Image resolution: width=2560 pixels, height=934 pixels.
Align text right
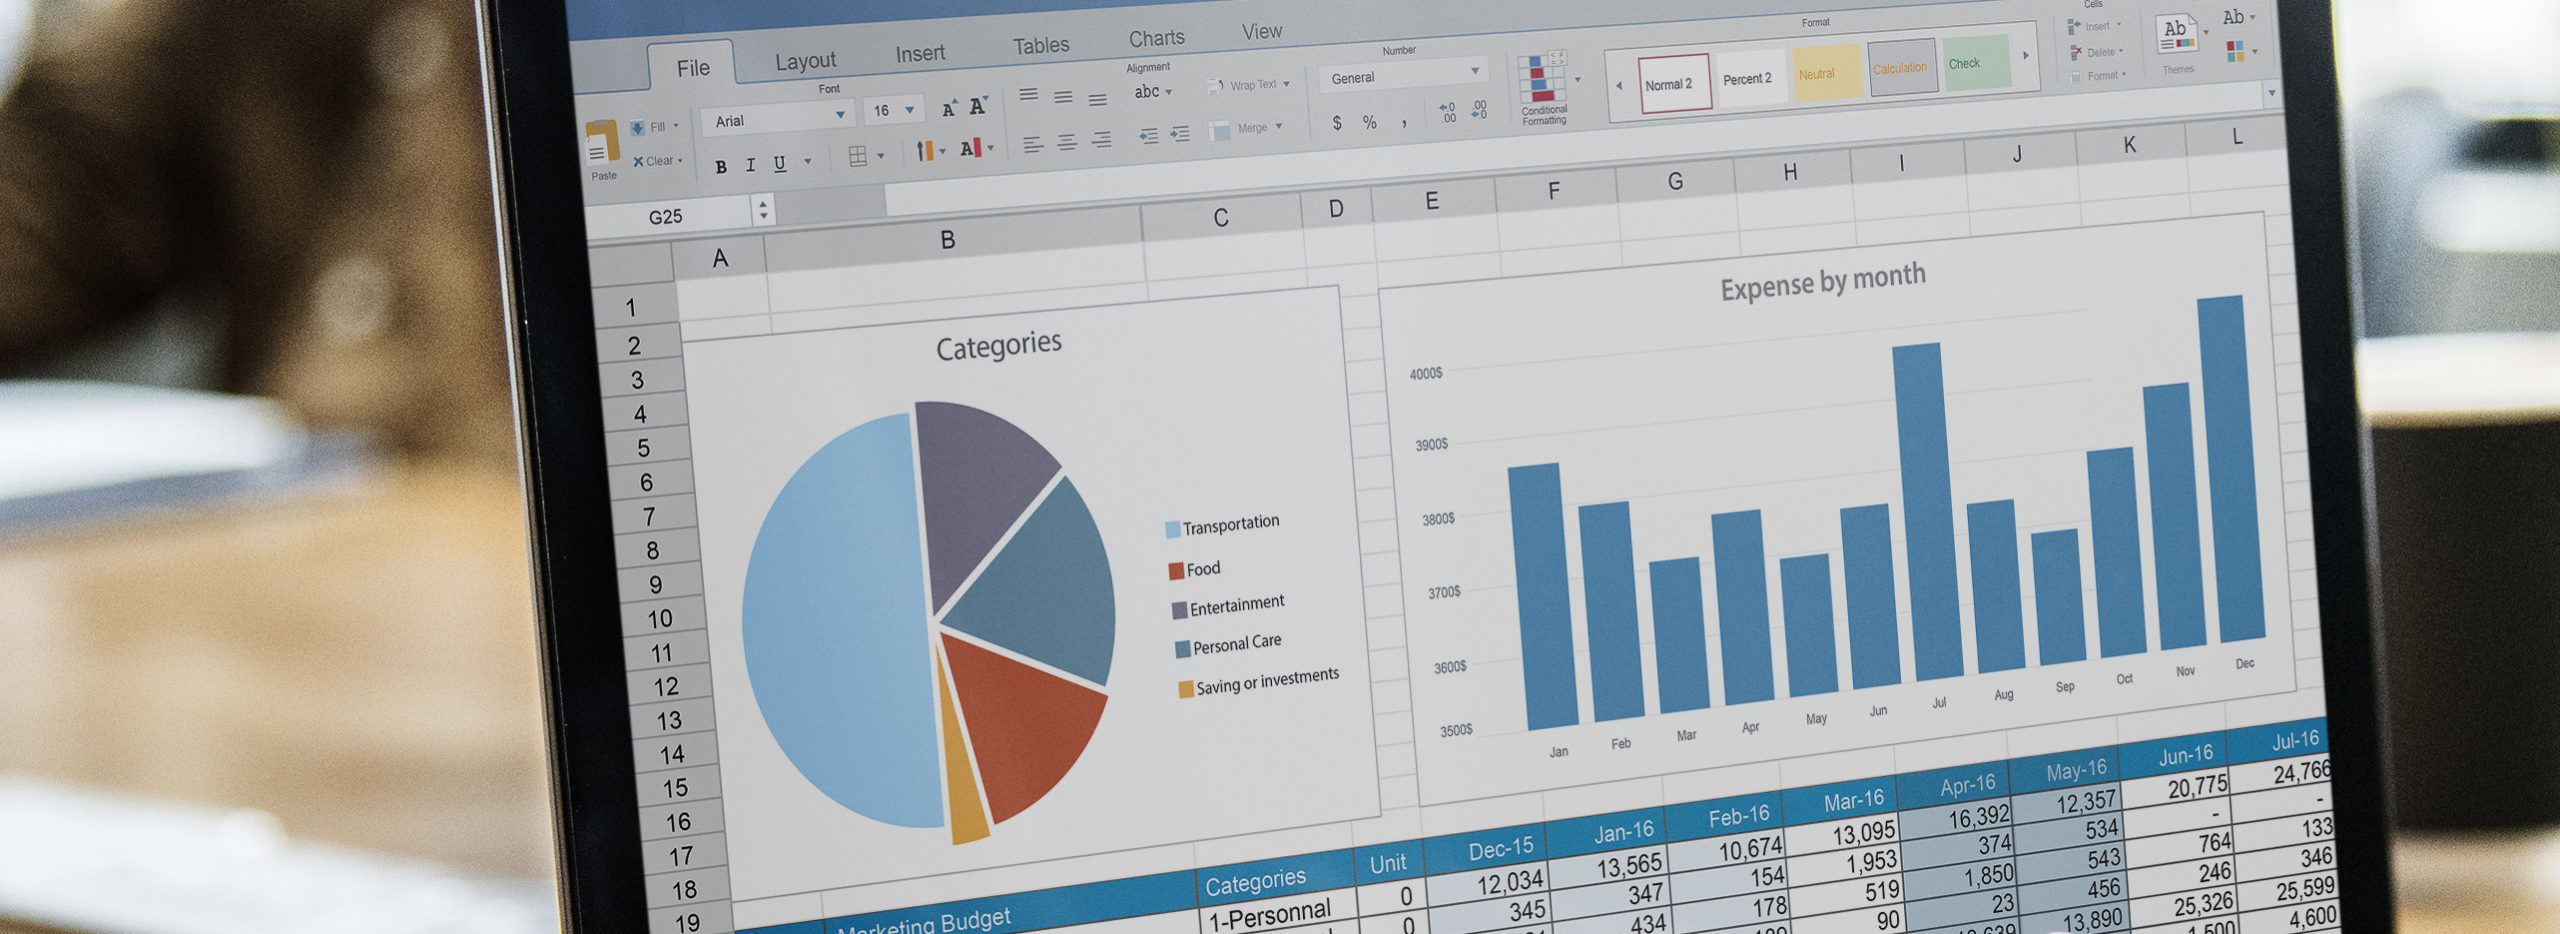tap(1101, 140)
